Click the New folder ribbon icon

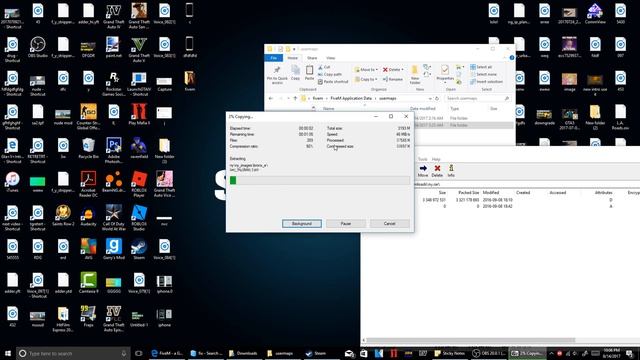415,74
